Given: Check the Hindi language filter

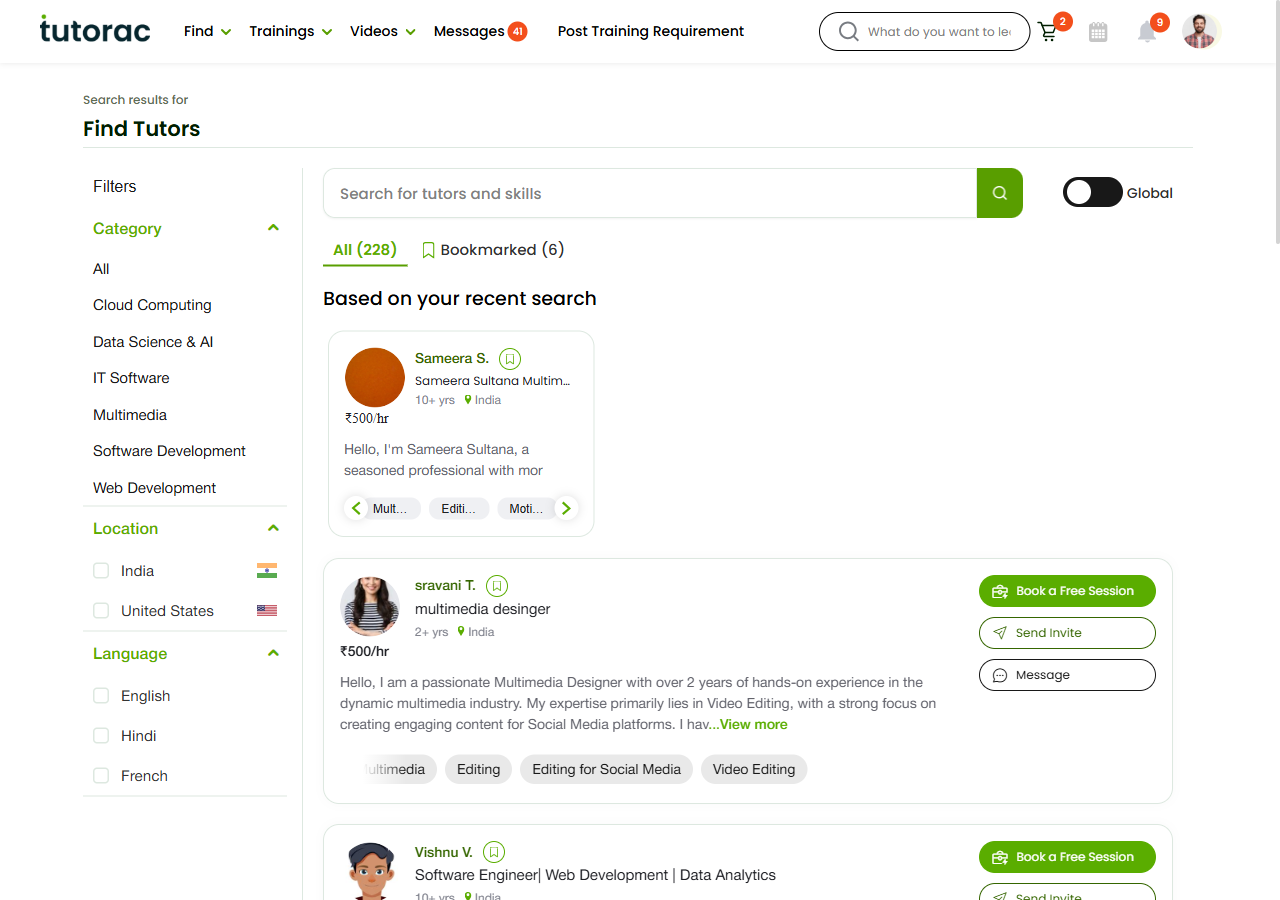Looking at the screenshot, I should click(101, 735).
